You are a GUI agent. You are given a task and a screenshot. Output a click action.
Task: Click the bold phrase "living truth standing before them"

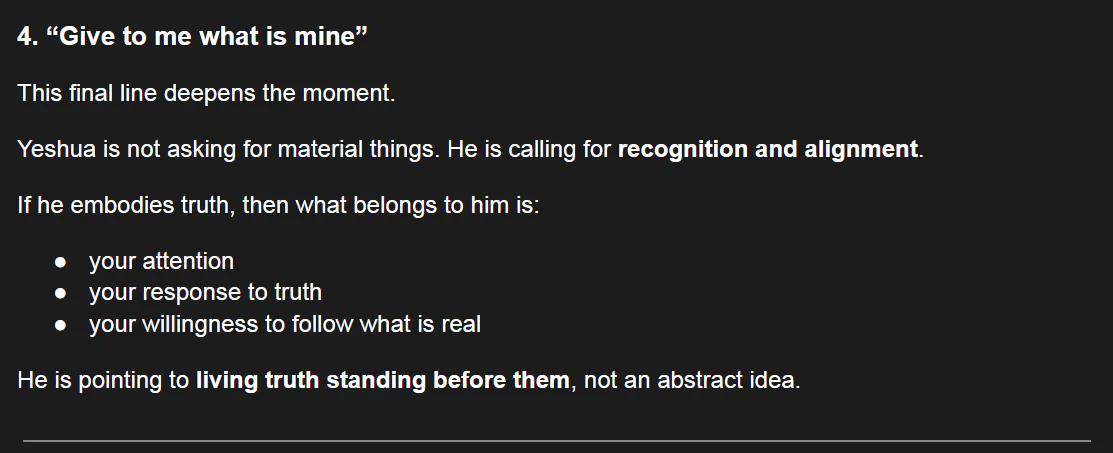coord(383,380)
